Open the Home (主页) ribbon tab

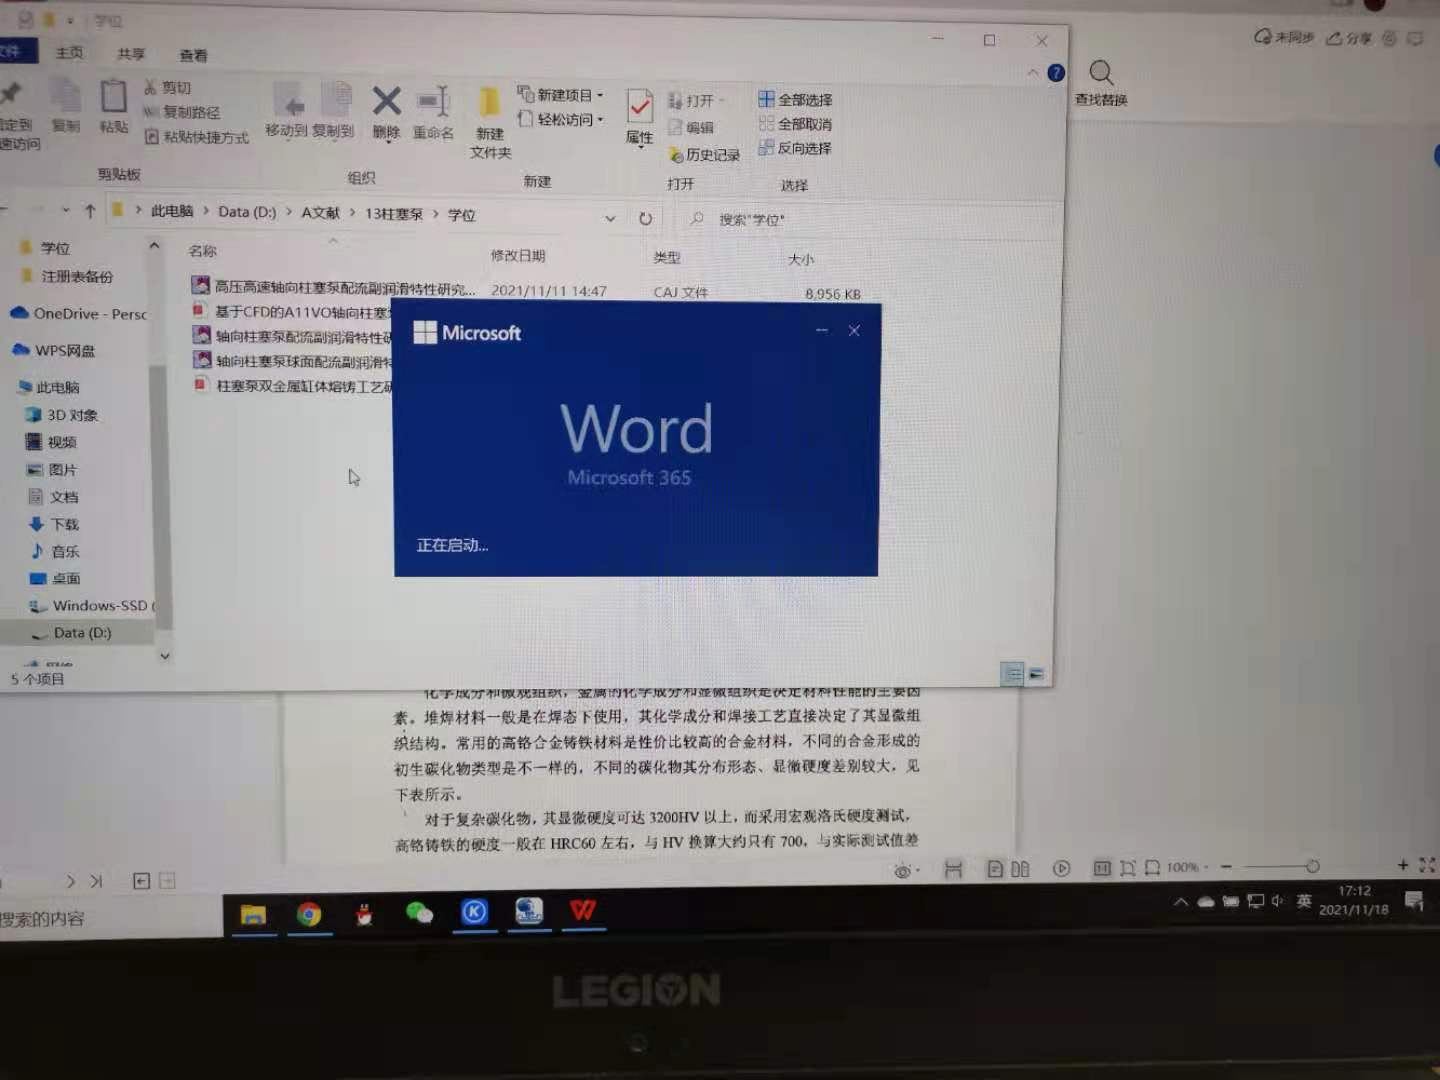[x=69, y=52]
